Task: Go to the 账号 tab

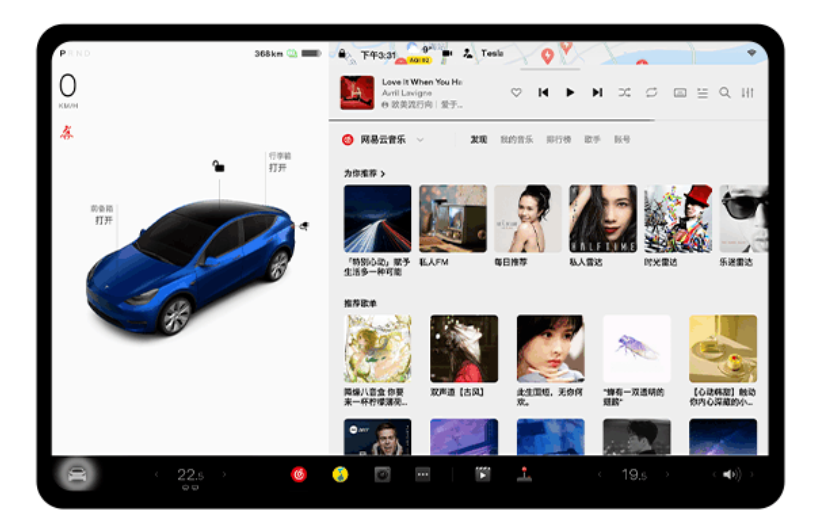Action: (x=622, y=139)
